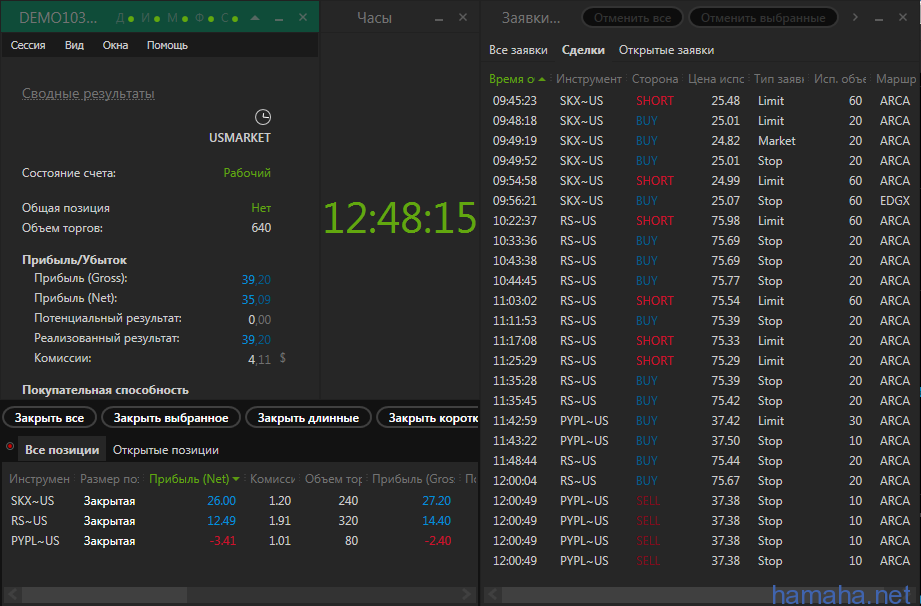Click the Отменить все button
This screenshot has height=606, width=921.
[632, 18]
